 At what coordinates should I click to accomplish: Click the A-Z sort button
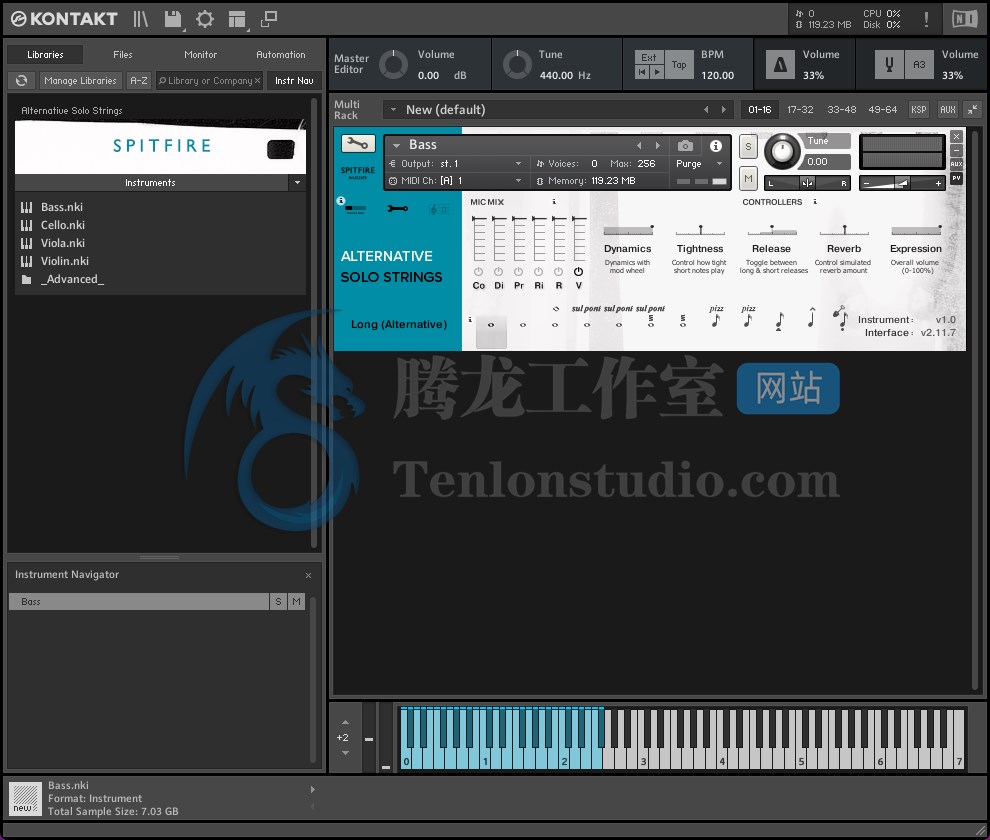click(138, 80)
